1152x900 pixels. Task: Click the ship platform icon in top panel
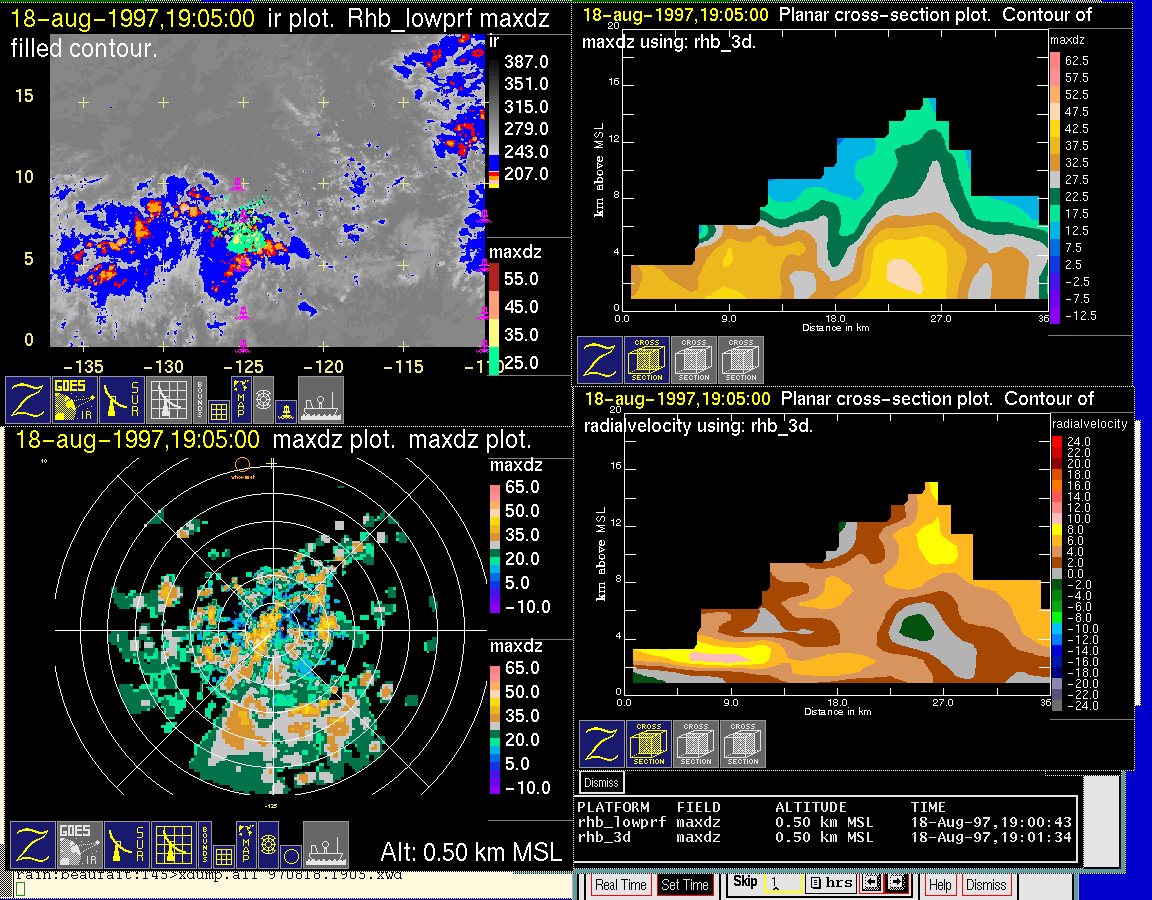(x=321, y=400)
